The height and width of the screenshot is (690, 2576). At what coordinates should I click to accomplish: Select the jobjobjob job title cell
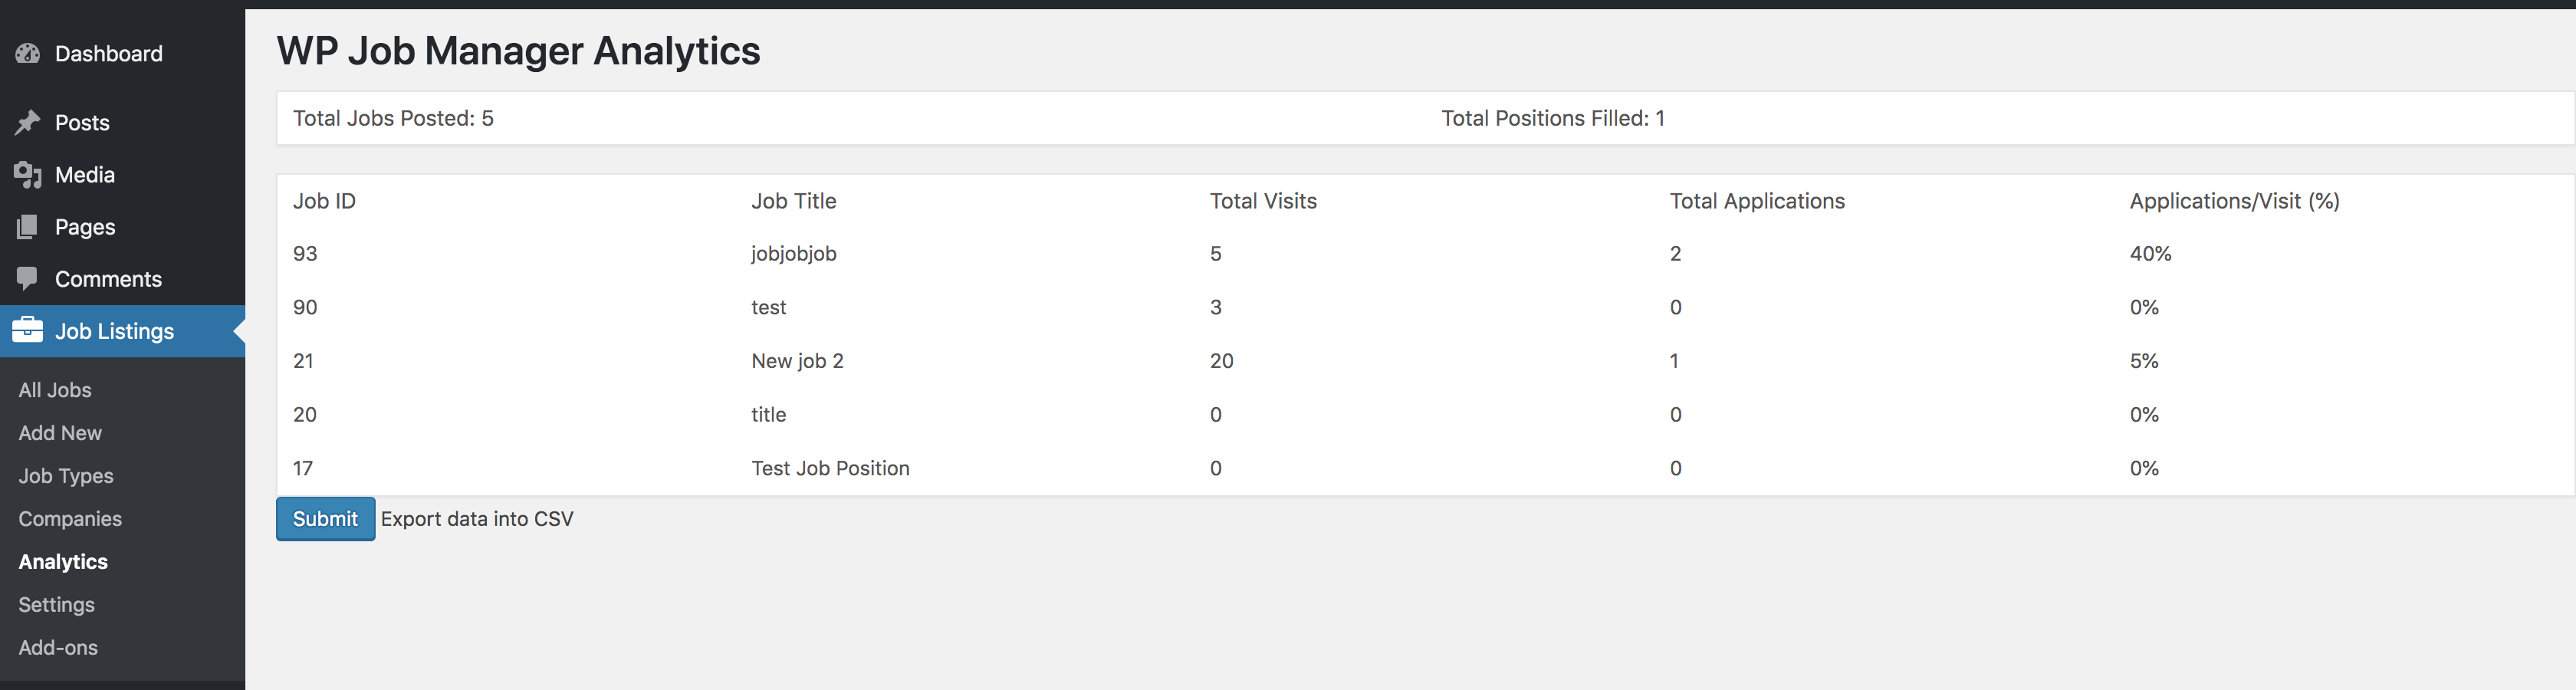pos(794,254)
